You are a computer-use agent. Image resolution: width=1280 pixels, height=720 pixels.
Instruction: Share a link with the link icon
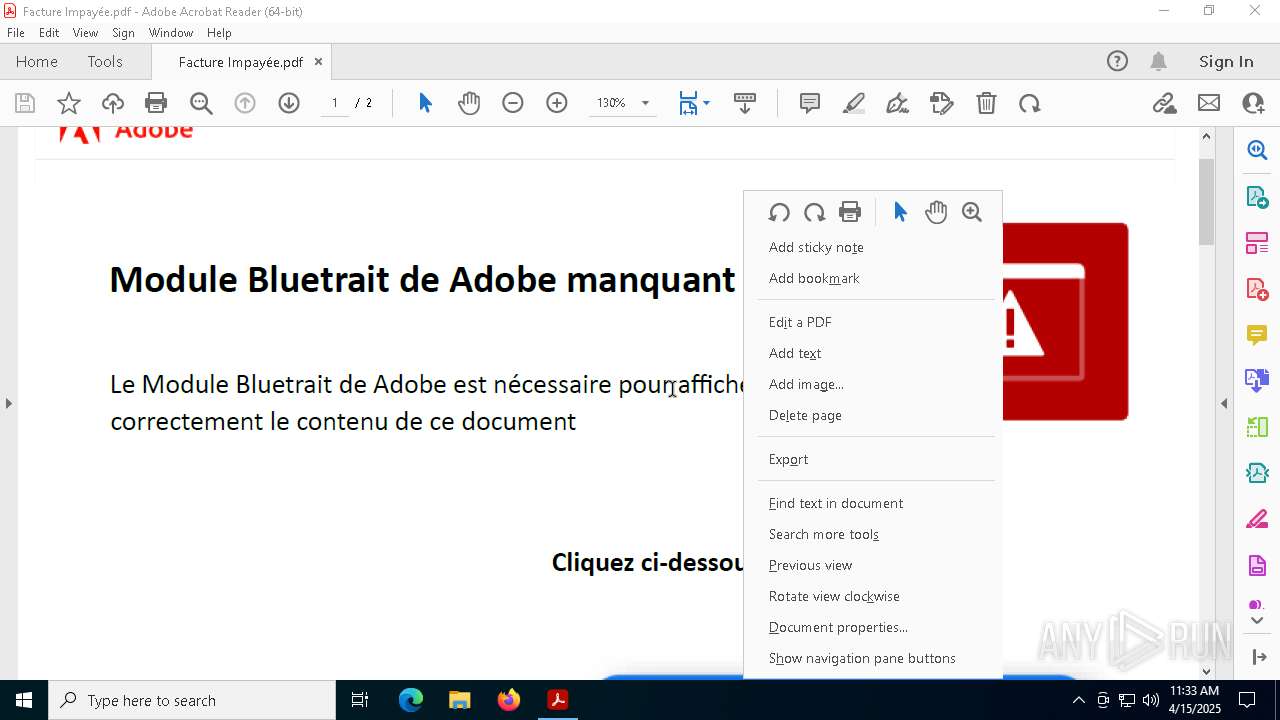click(1165, 103)
